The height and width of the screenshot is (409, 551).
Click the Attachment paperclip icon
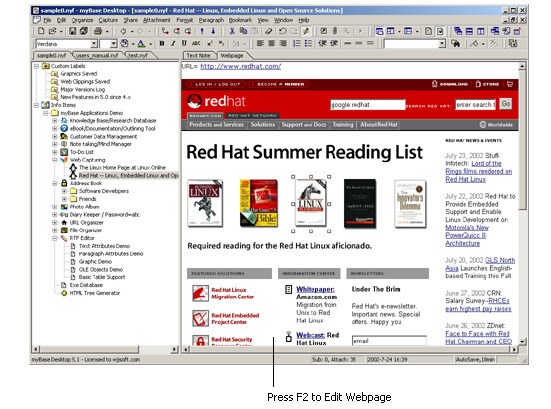click(x=335, y=31)
